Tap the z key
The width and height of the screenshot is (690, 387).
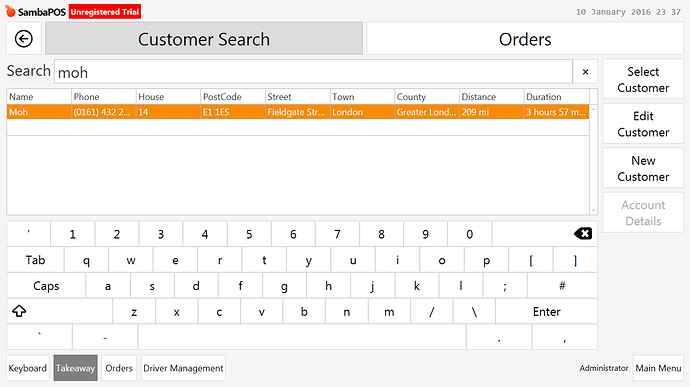tap(134, 312)
